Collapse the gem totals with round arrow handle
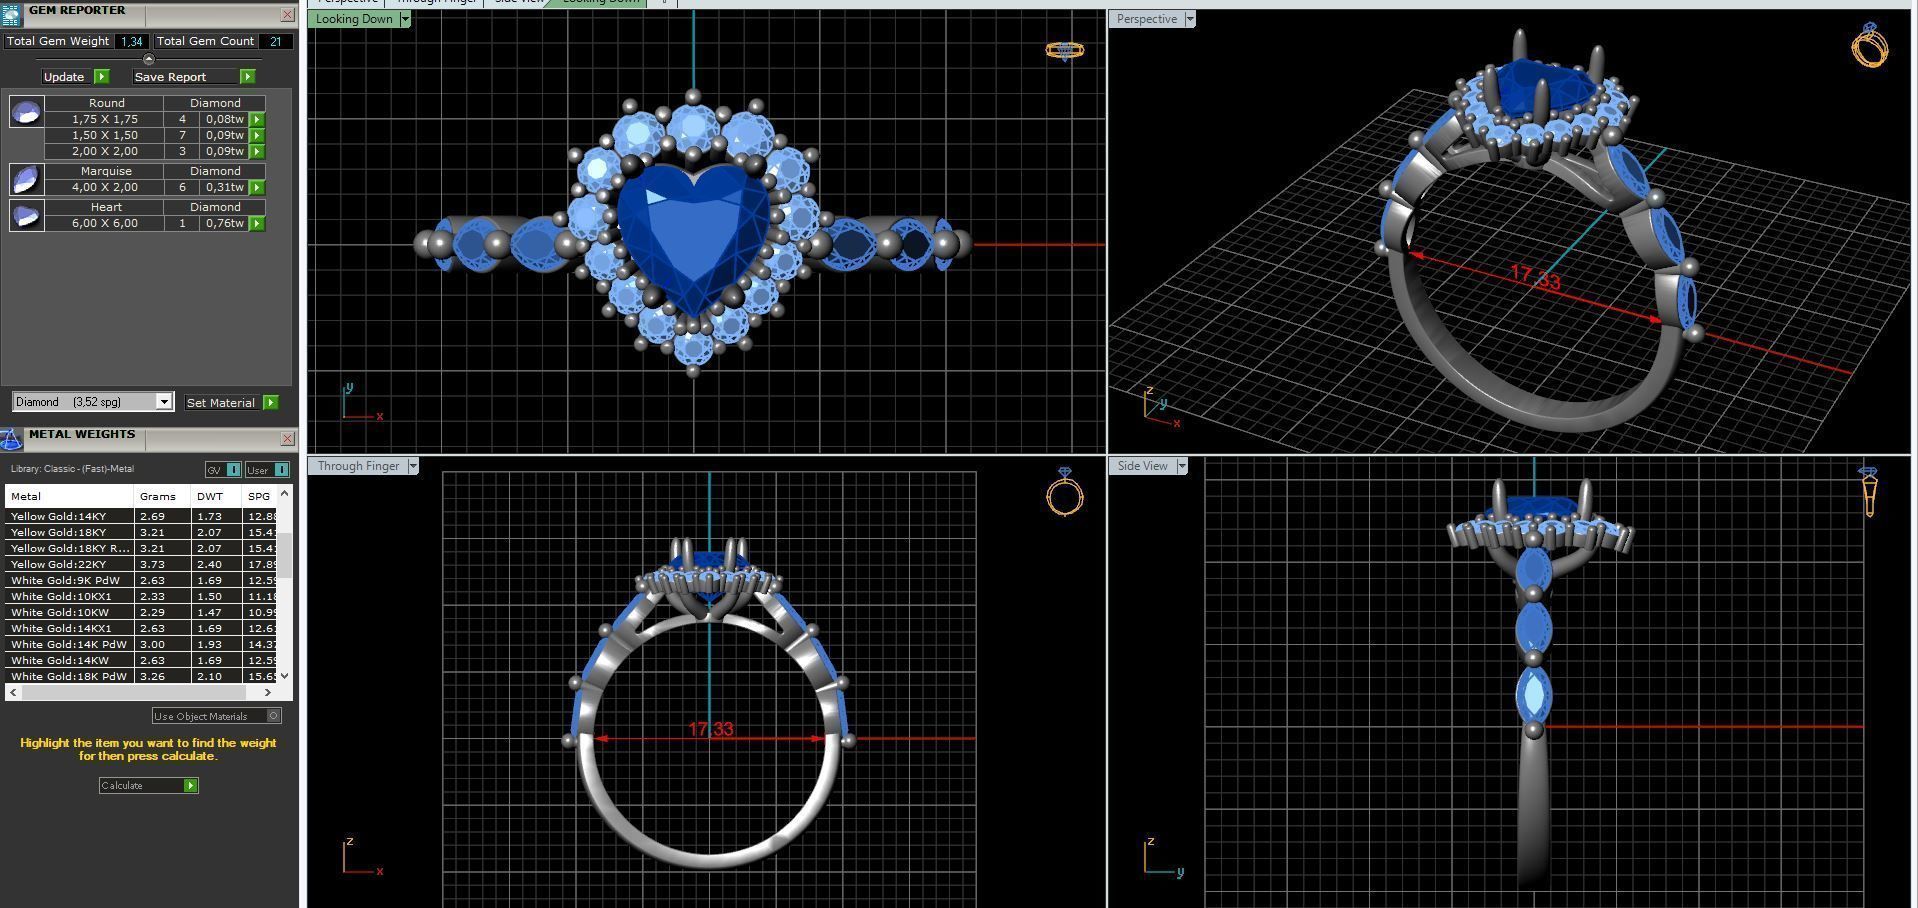1918x908 pixels. 149,59
